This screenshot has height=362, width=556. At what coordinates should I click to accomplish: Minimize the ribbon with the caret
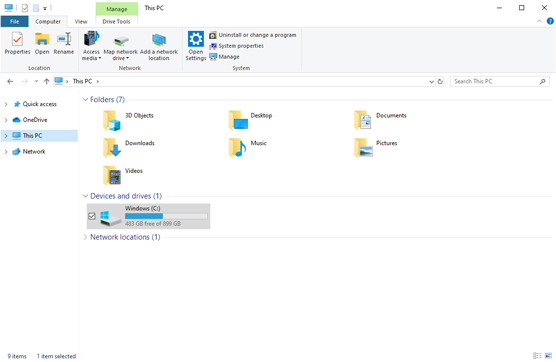tap(539, 22)
